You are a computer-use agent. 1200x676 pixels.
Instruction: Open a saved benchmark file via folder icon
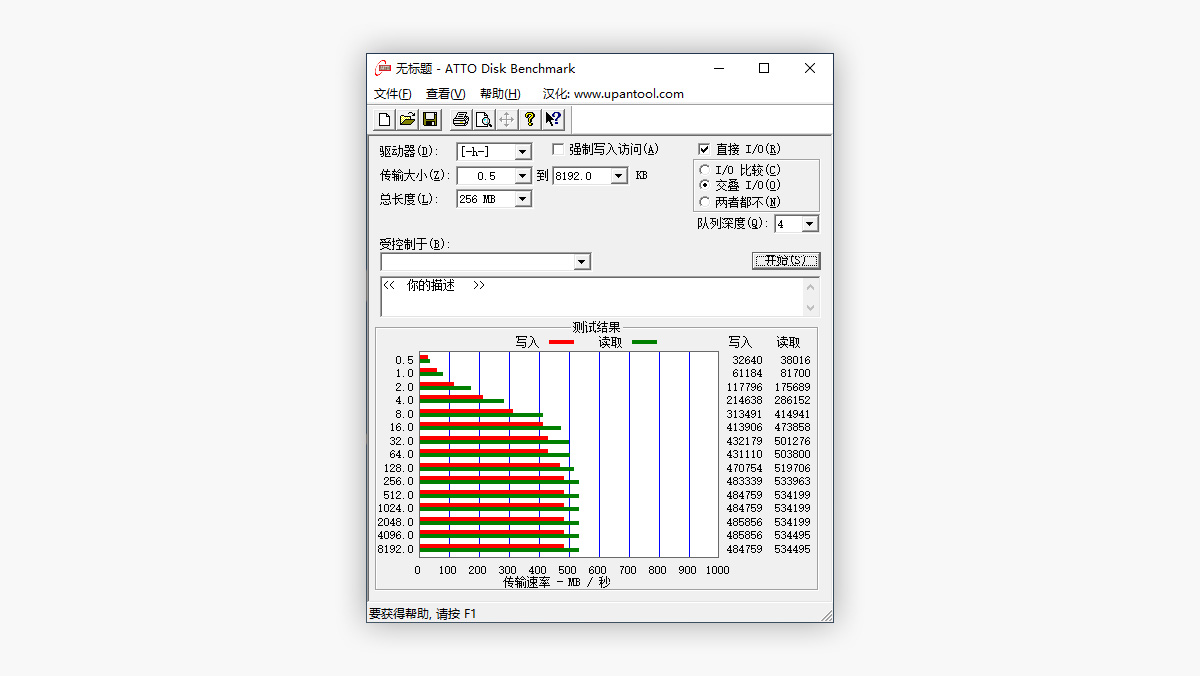coord(407,120)
